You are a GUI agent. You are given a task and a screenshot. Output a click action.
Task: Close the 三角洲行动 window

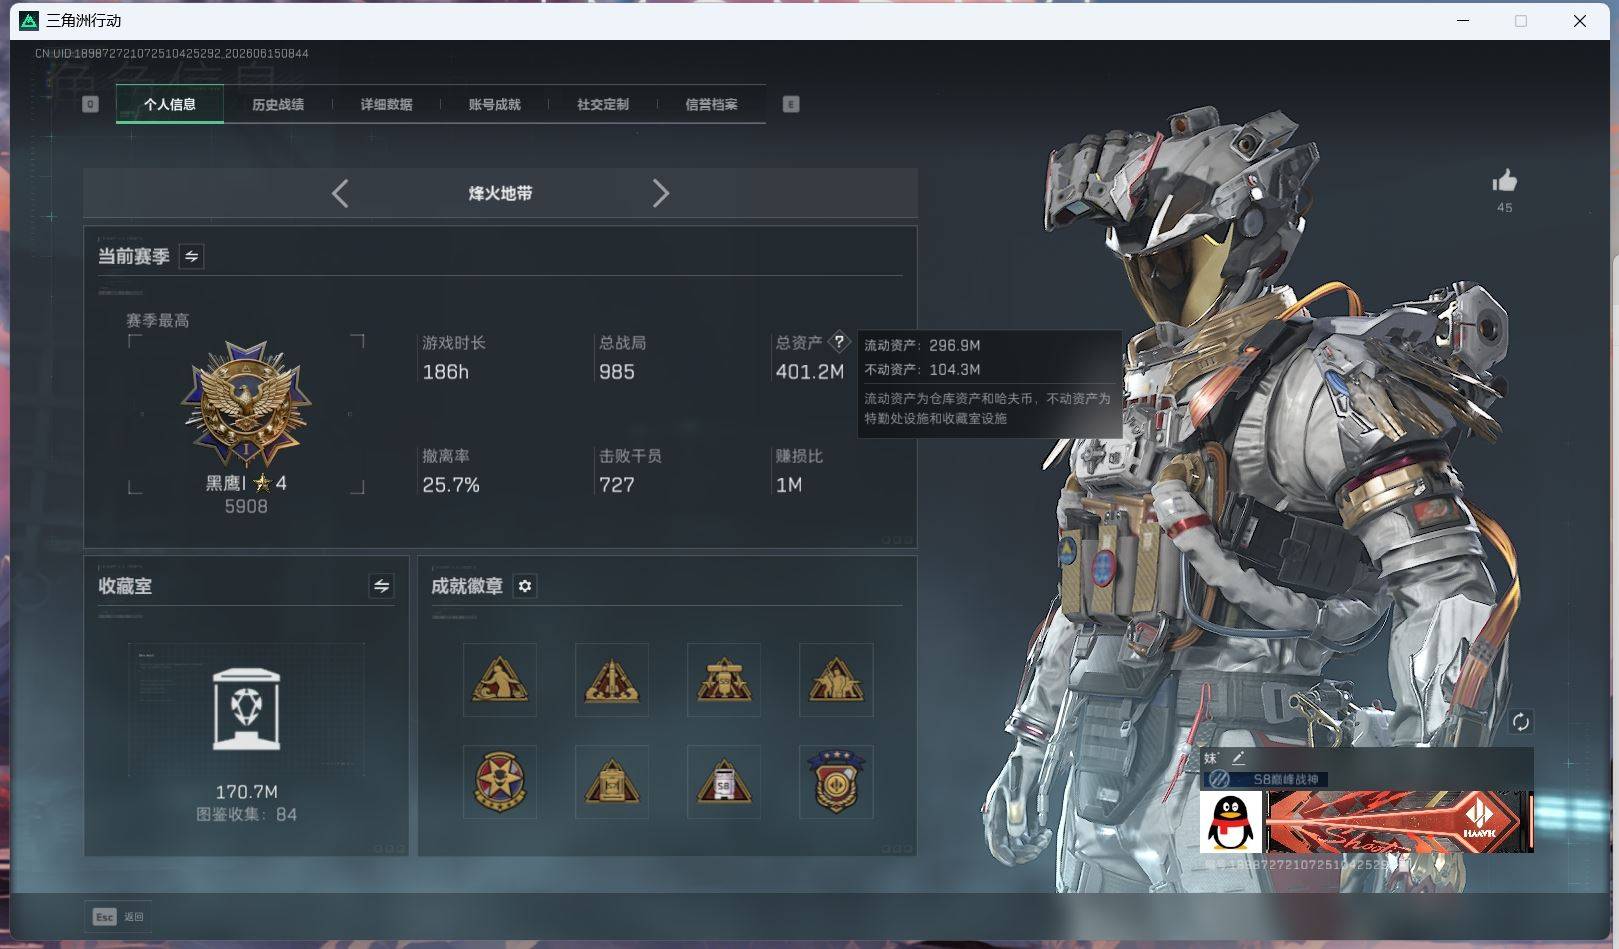coord(1580,21)
